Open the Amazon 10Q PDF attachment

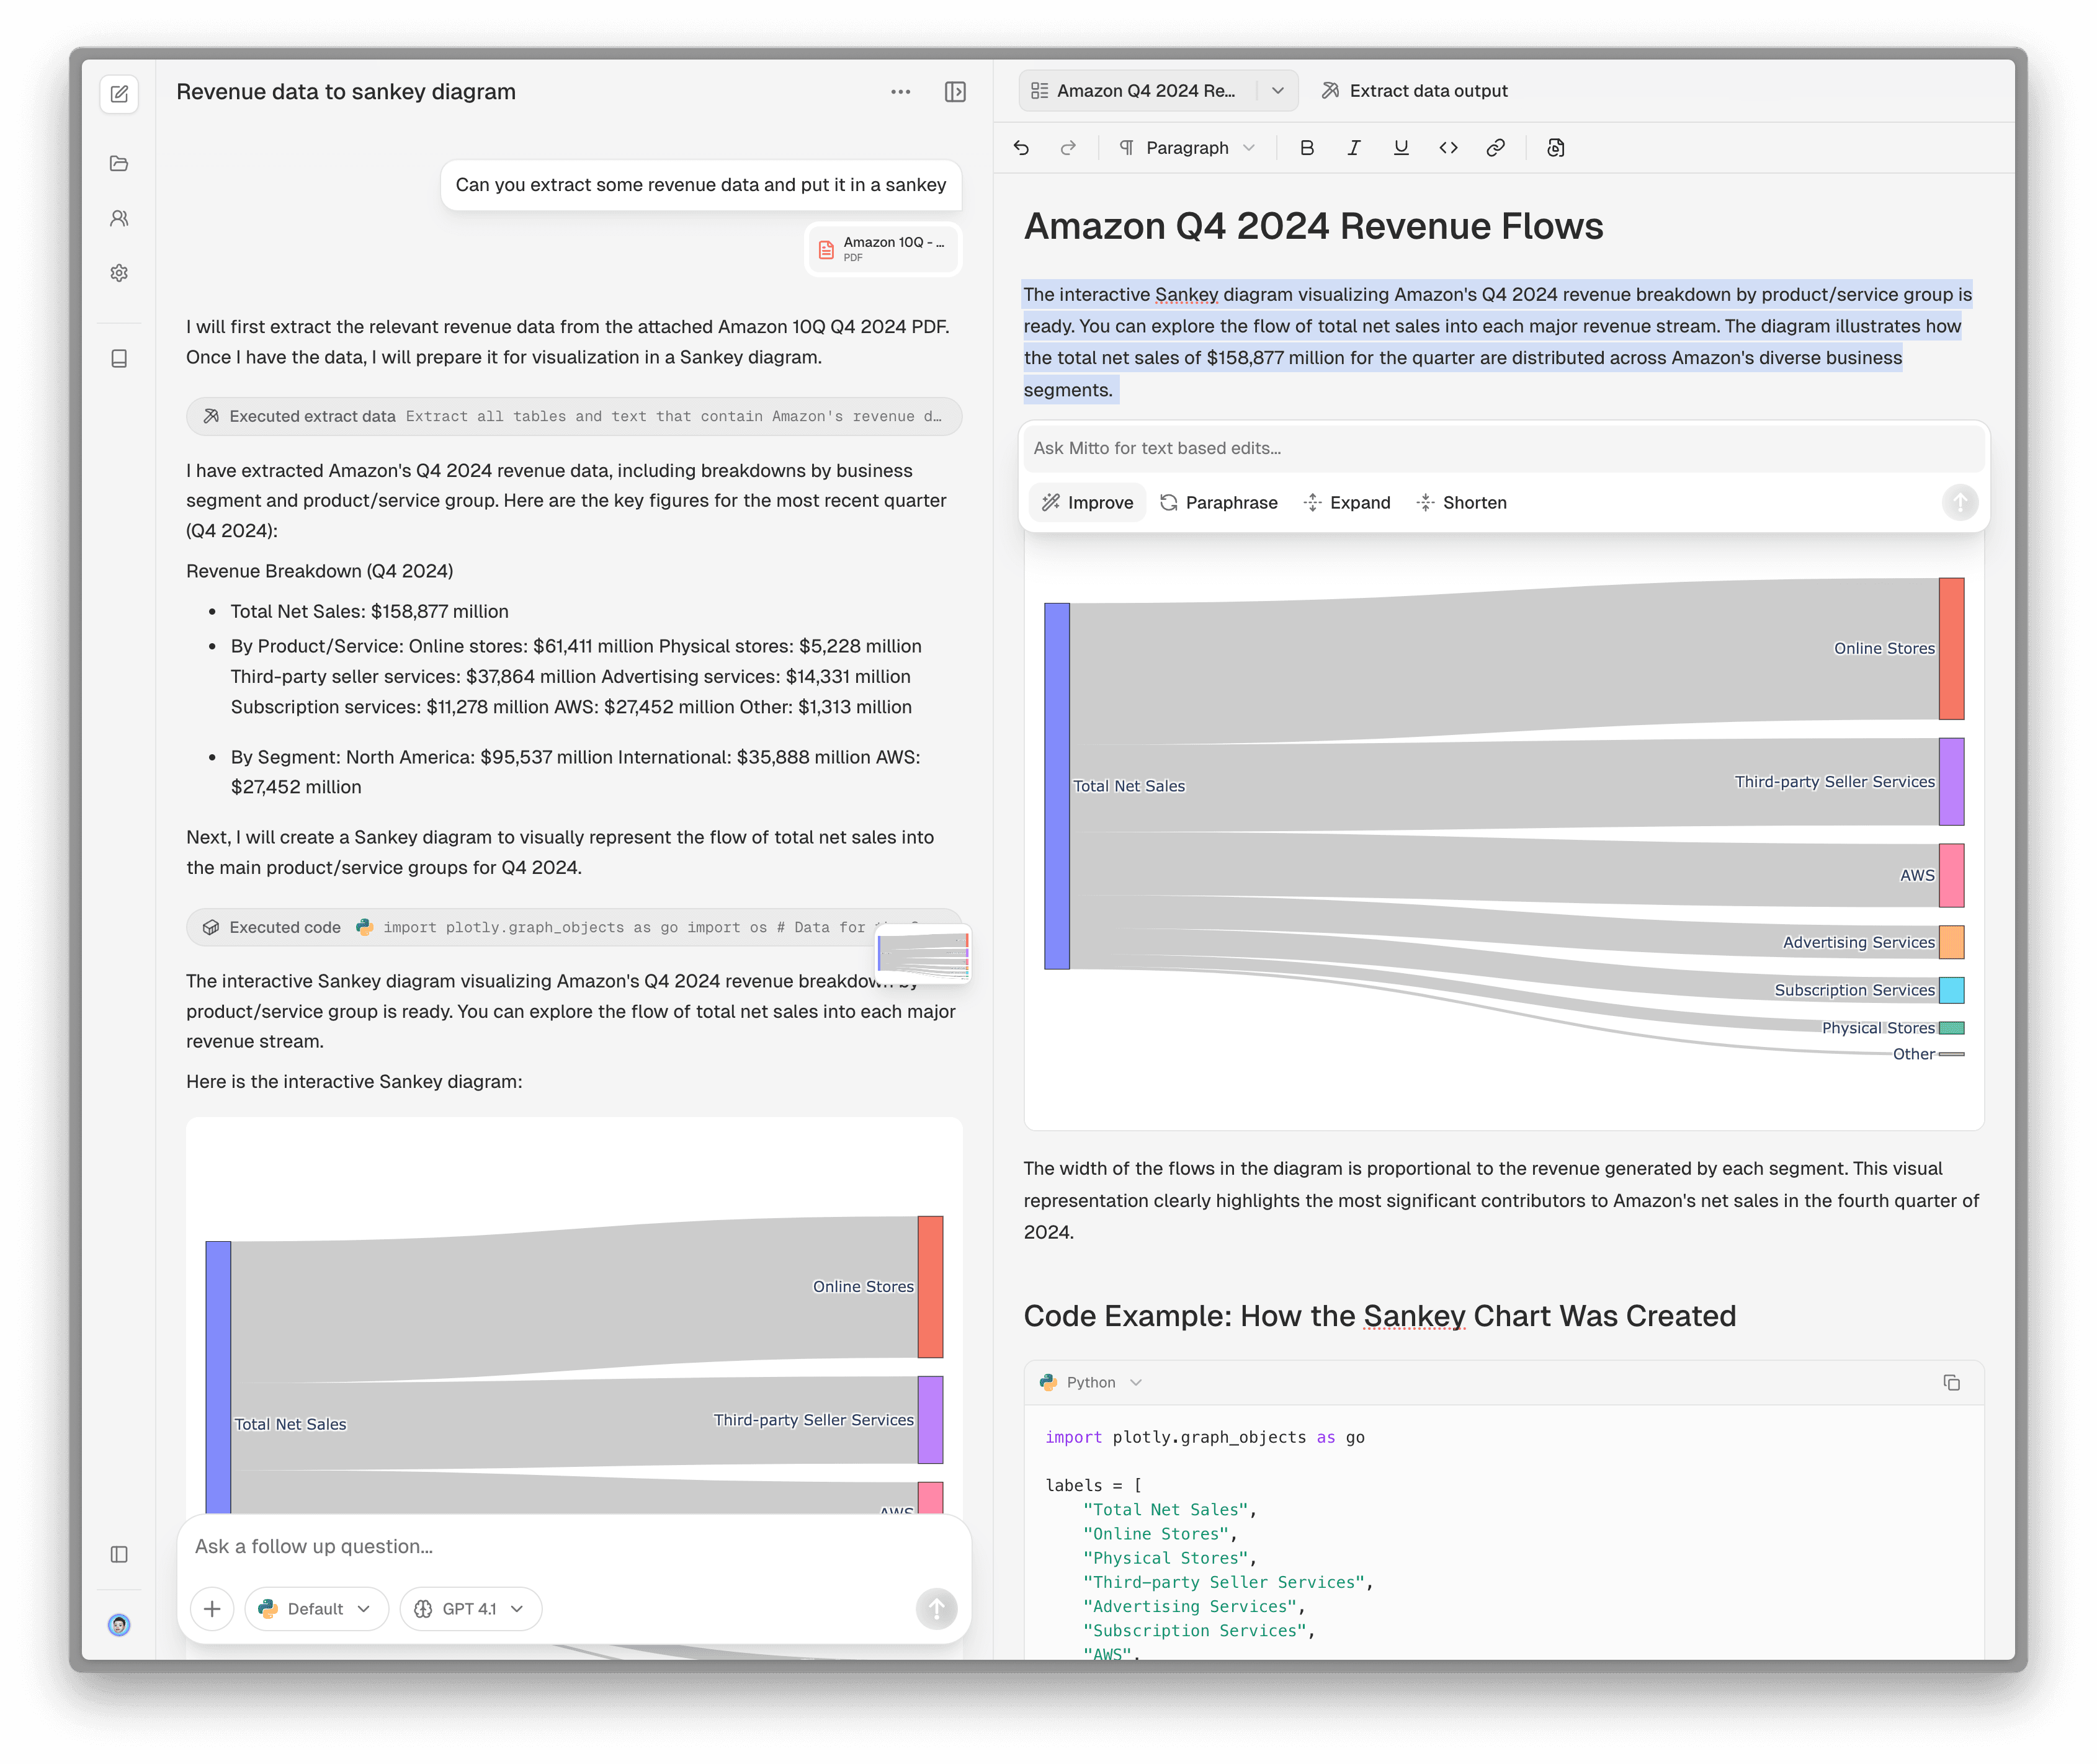[884, 249]
